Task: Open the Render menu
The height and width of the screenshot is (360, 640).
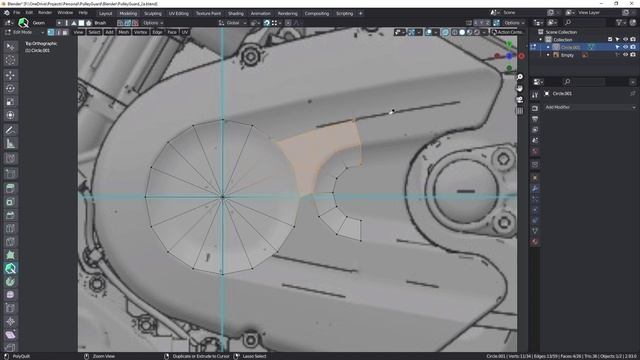Action: [45, 13]
